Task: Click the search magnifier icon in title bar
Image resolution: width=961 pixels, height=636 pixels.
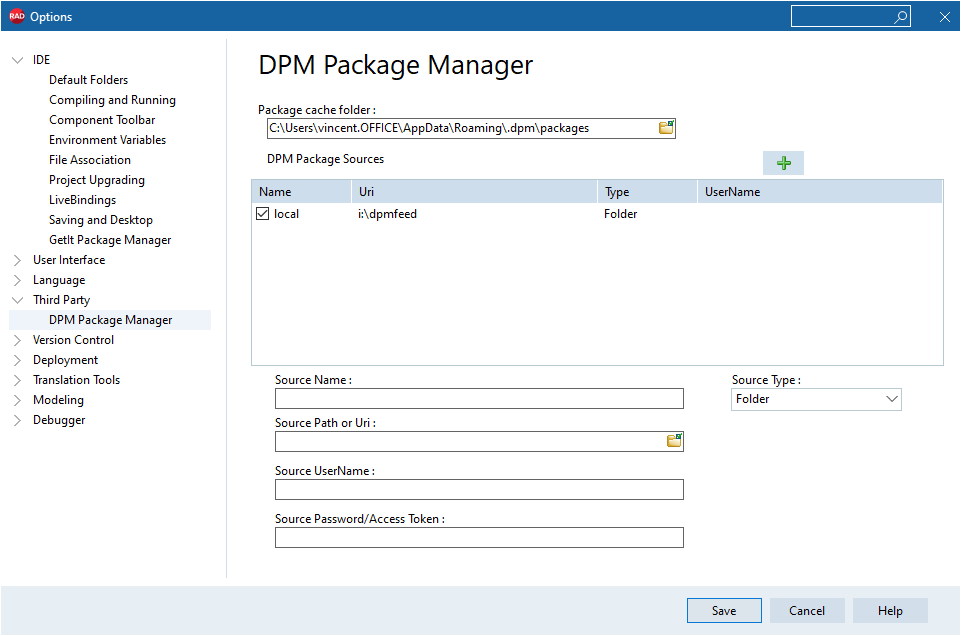Action: pos(900,17)
